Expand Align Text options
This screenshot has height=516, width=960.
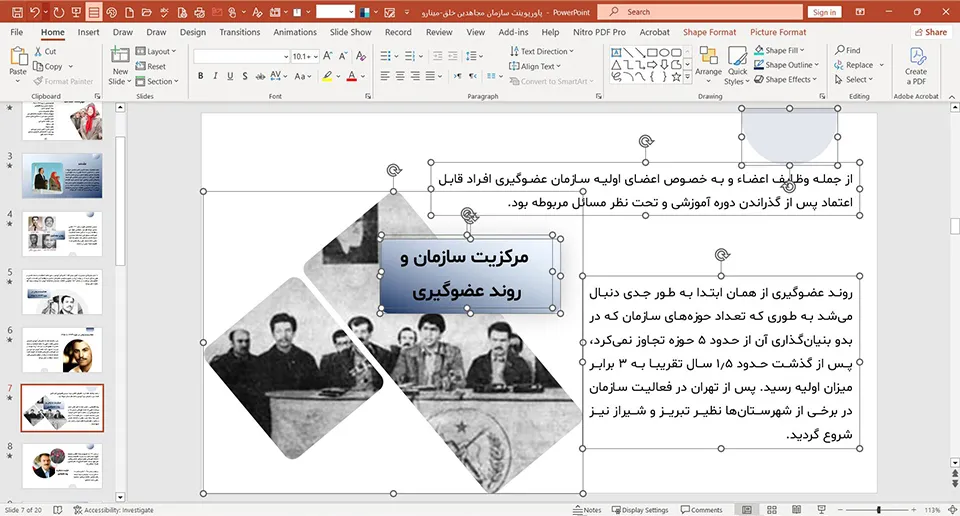(534, 66)
